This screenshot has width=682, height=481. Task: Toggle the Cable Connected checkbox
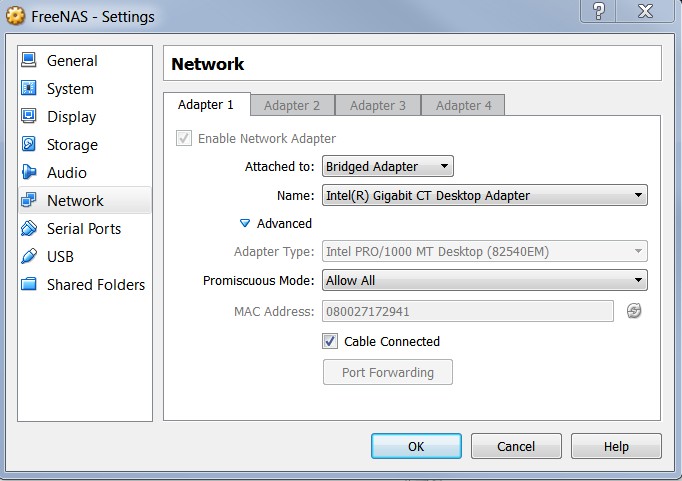point(330,341)
